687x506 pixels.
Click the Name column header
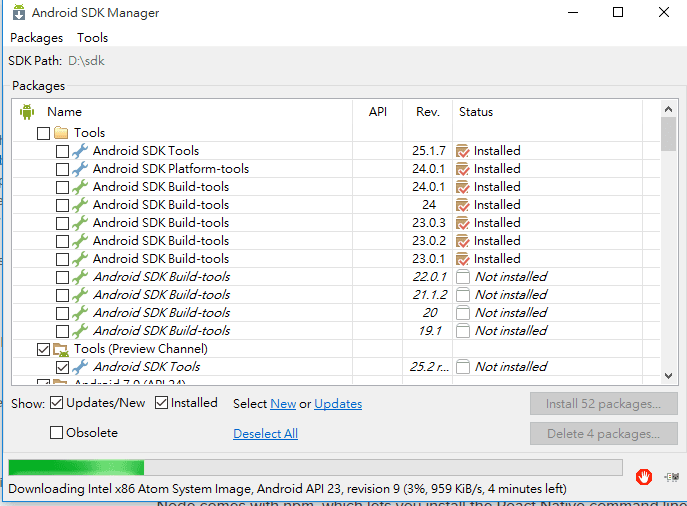pyautogui.click(x=64, y=112)
